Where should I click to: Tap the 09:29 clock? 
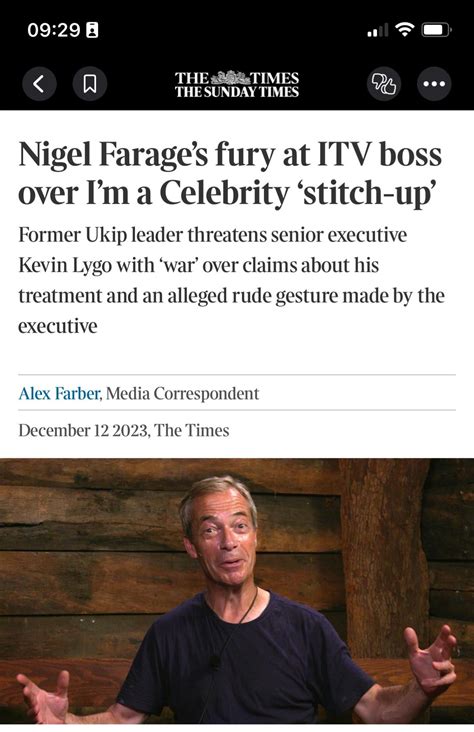click(54, 30)
